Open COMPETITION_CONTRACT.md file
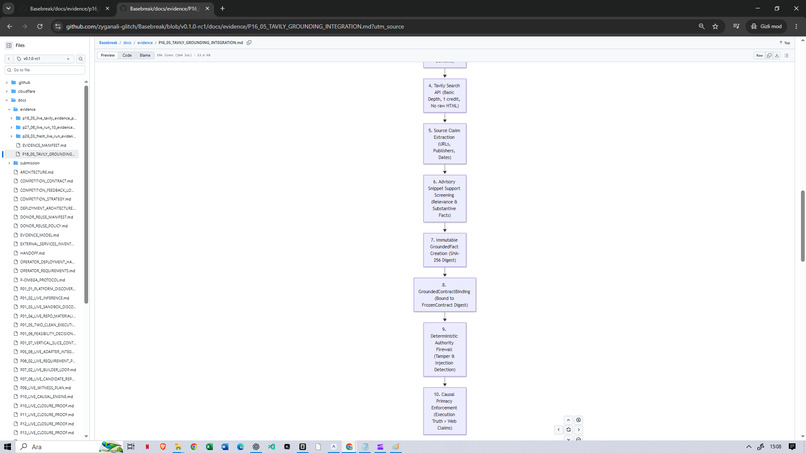Screen dimensions: 806x453 tap(46, 181)
